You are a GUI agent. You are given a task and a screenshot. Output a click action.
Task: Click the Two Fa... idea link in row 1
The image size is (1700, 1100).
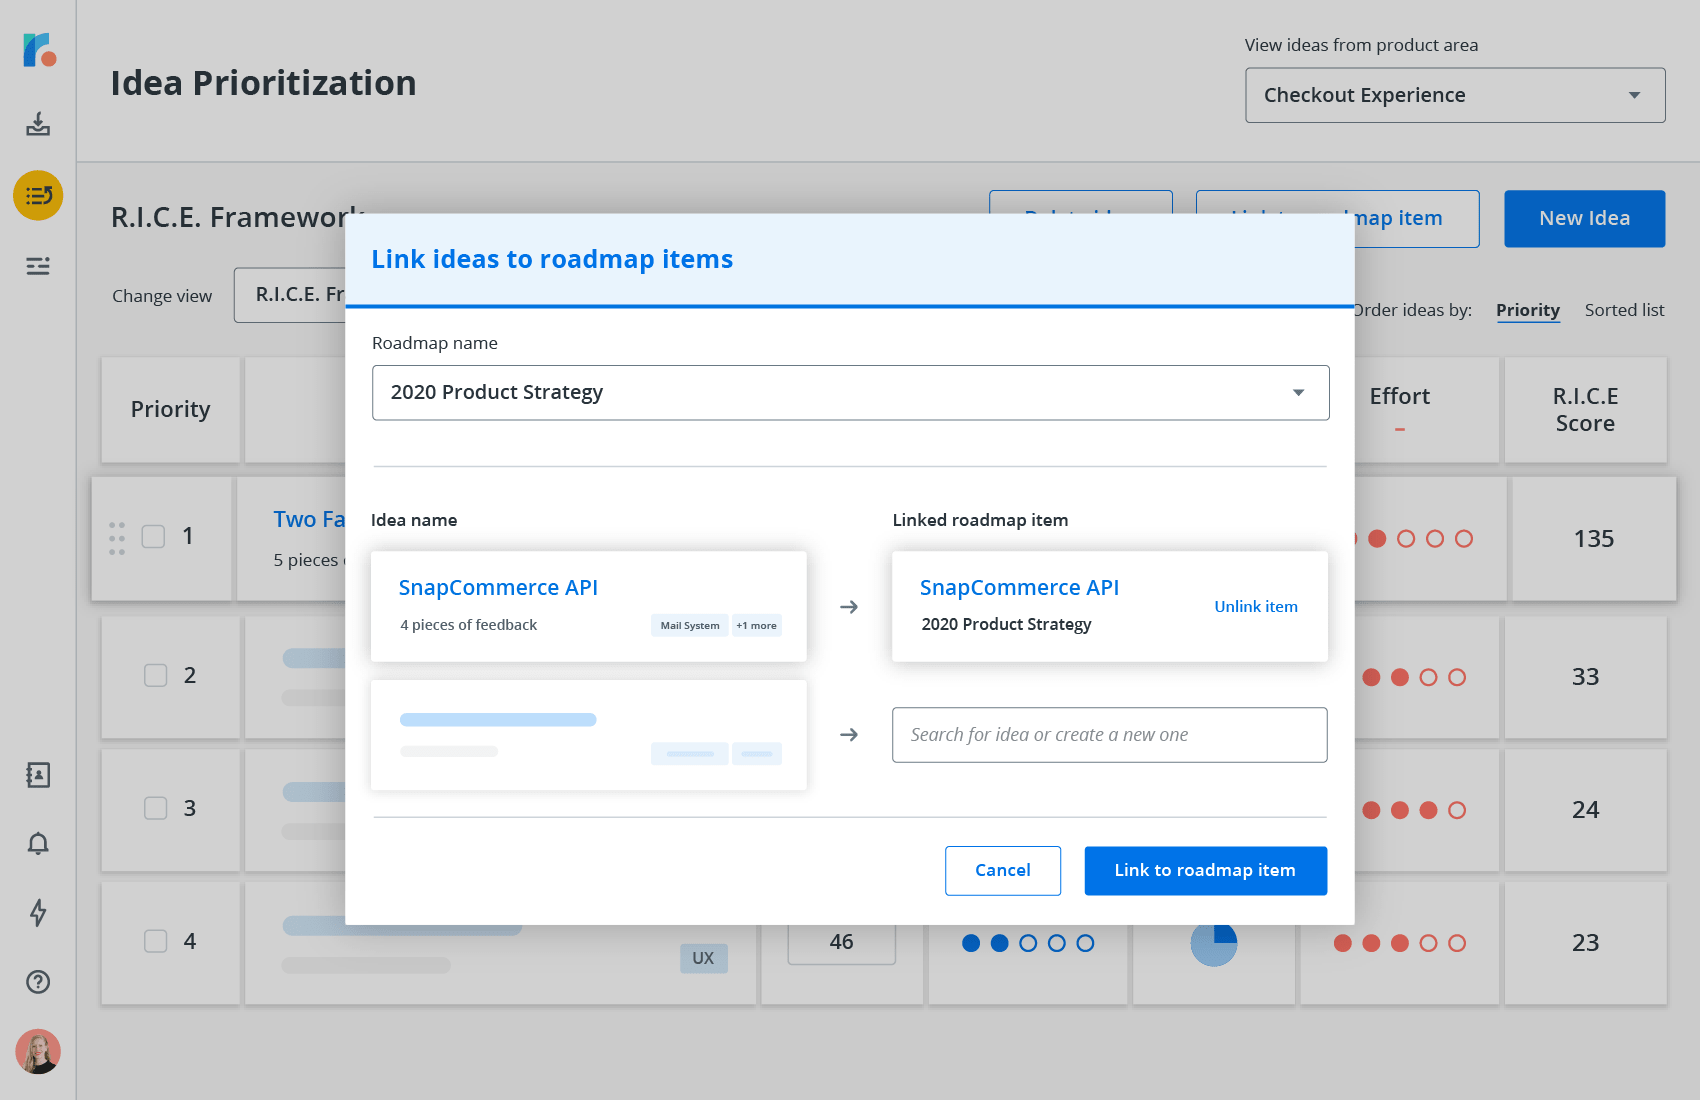coord(309,520)
